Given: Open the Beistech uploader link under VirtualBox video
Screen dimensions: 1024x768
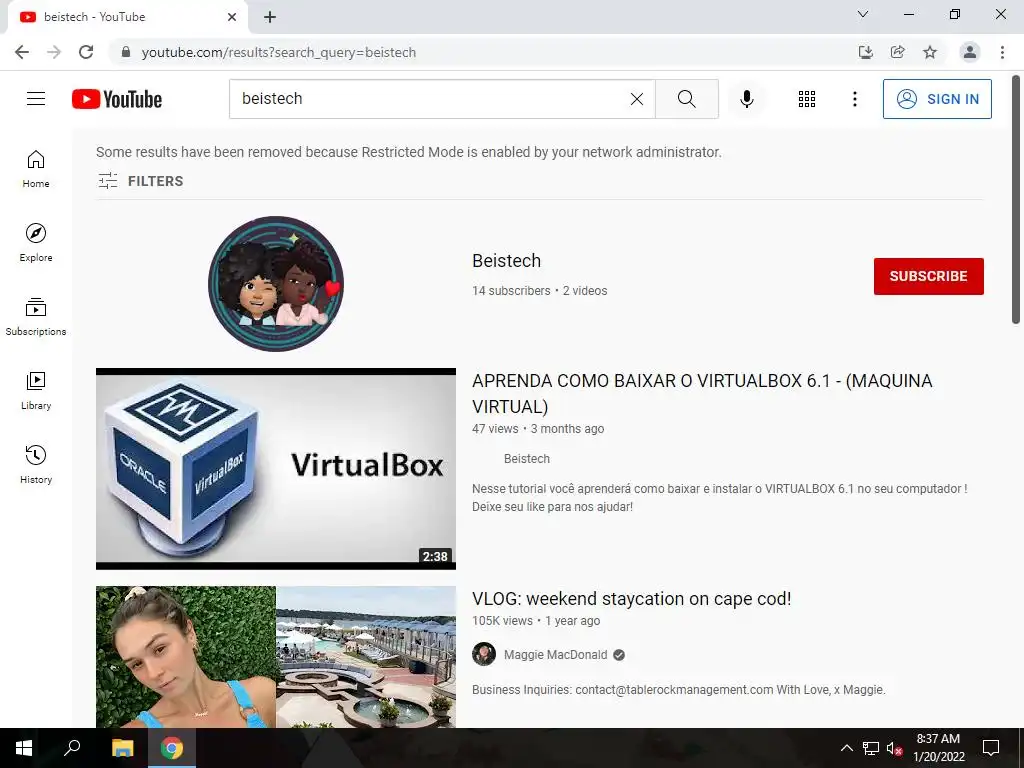Looking at the screenshot, I should 527,459.
